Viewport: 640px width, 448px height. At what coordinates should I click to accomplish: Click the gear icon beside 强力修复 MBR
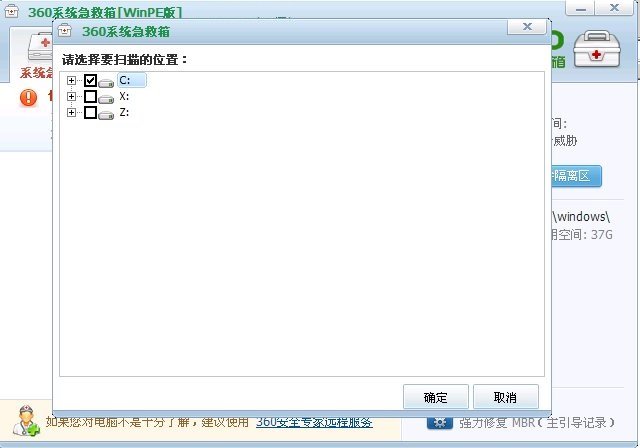(440, 422)
